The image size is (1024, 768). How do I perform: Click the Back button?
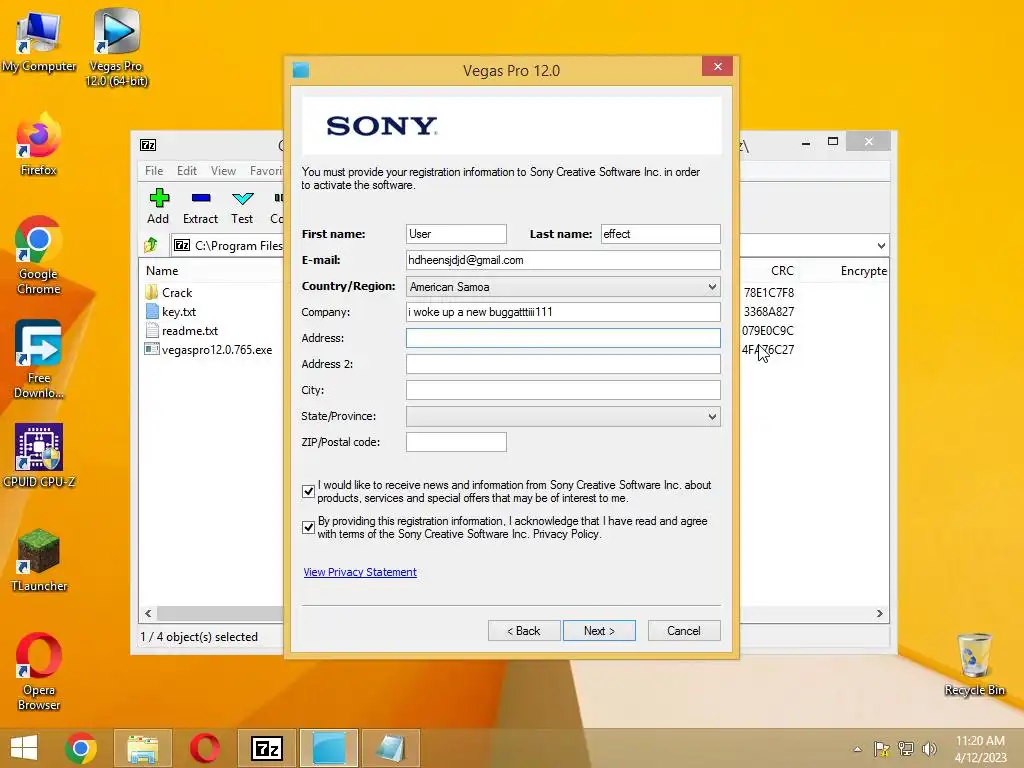click(x=524, y=631)
